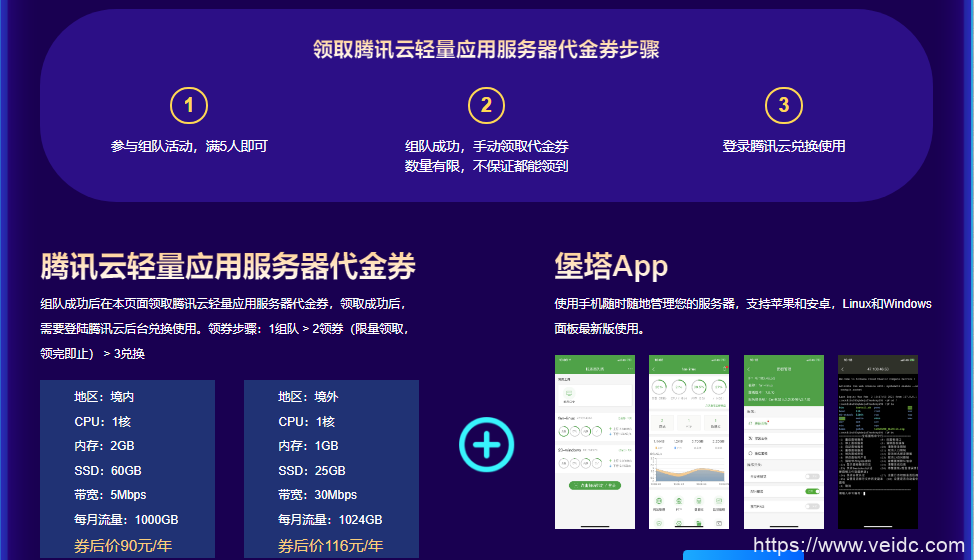
Task: Click the line 领完即止）> 3兑换
Action: click(x=93, y=353)
